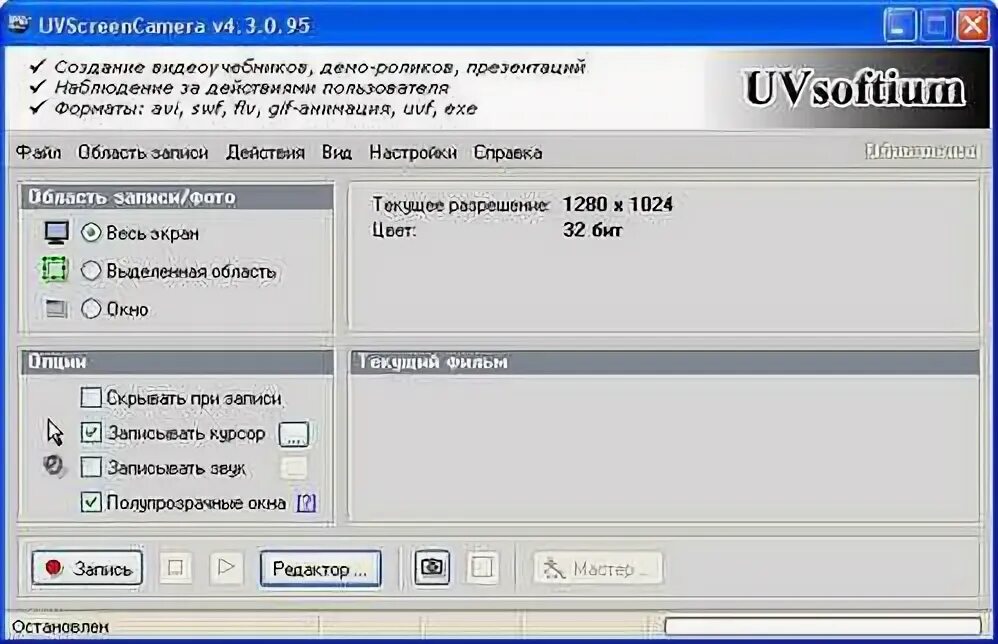Open the Справка menu
The height and width of the screenshot is (644, 998).
508,153
